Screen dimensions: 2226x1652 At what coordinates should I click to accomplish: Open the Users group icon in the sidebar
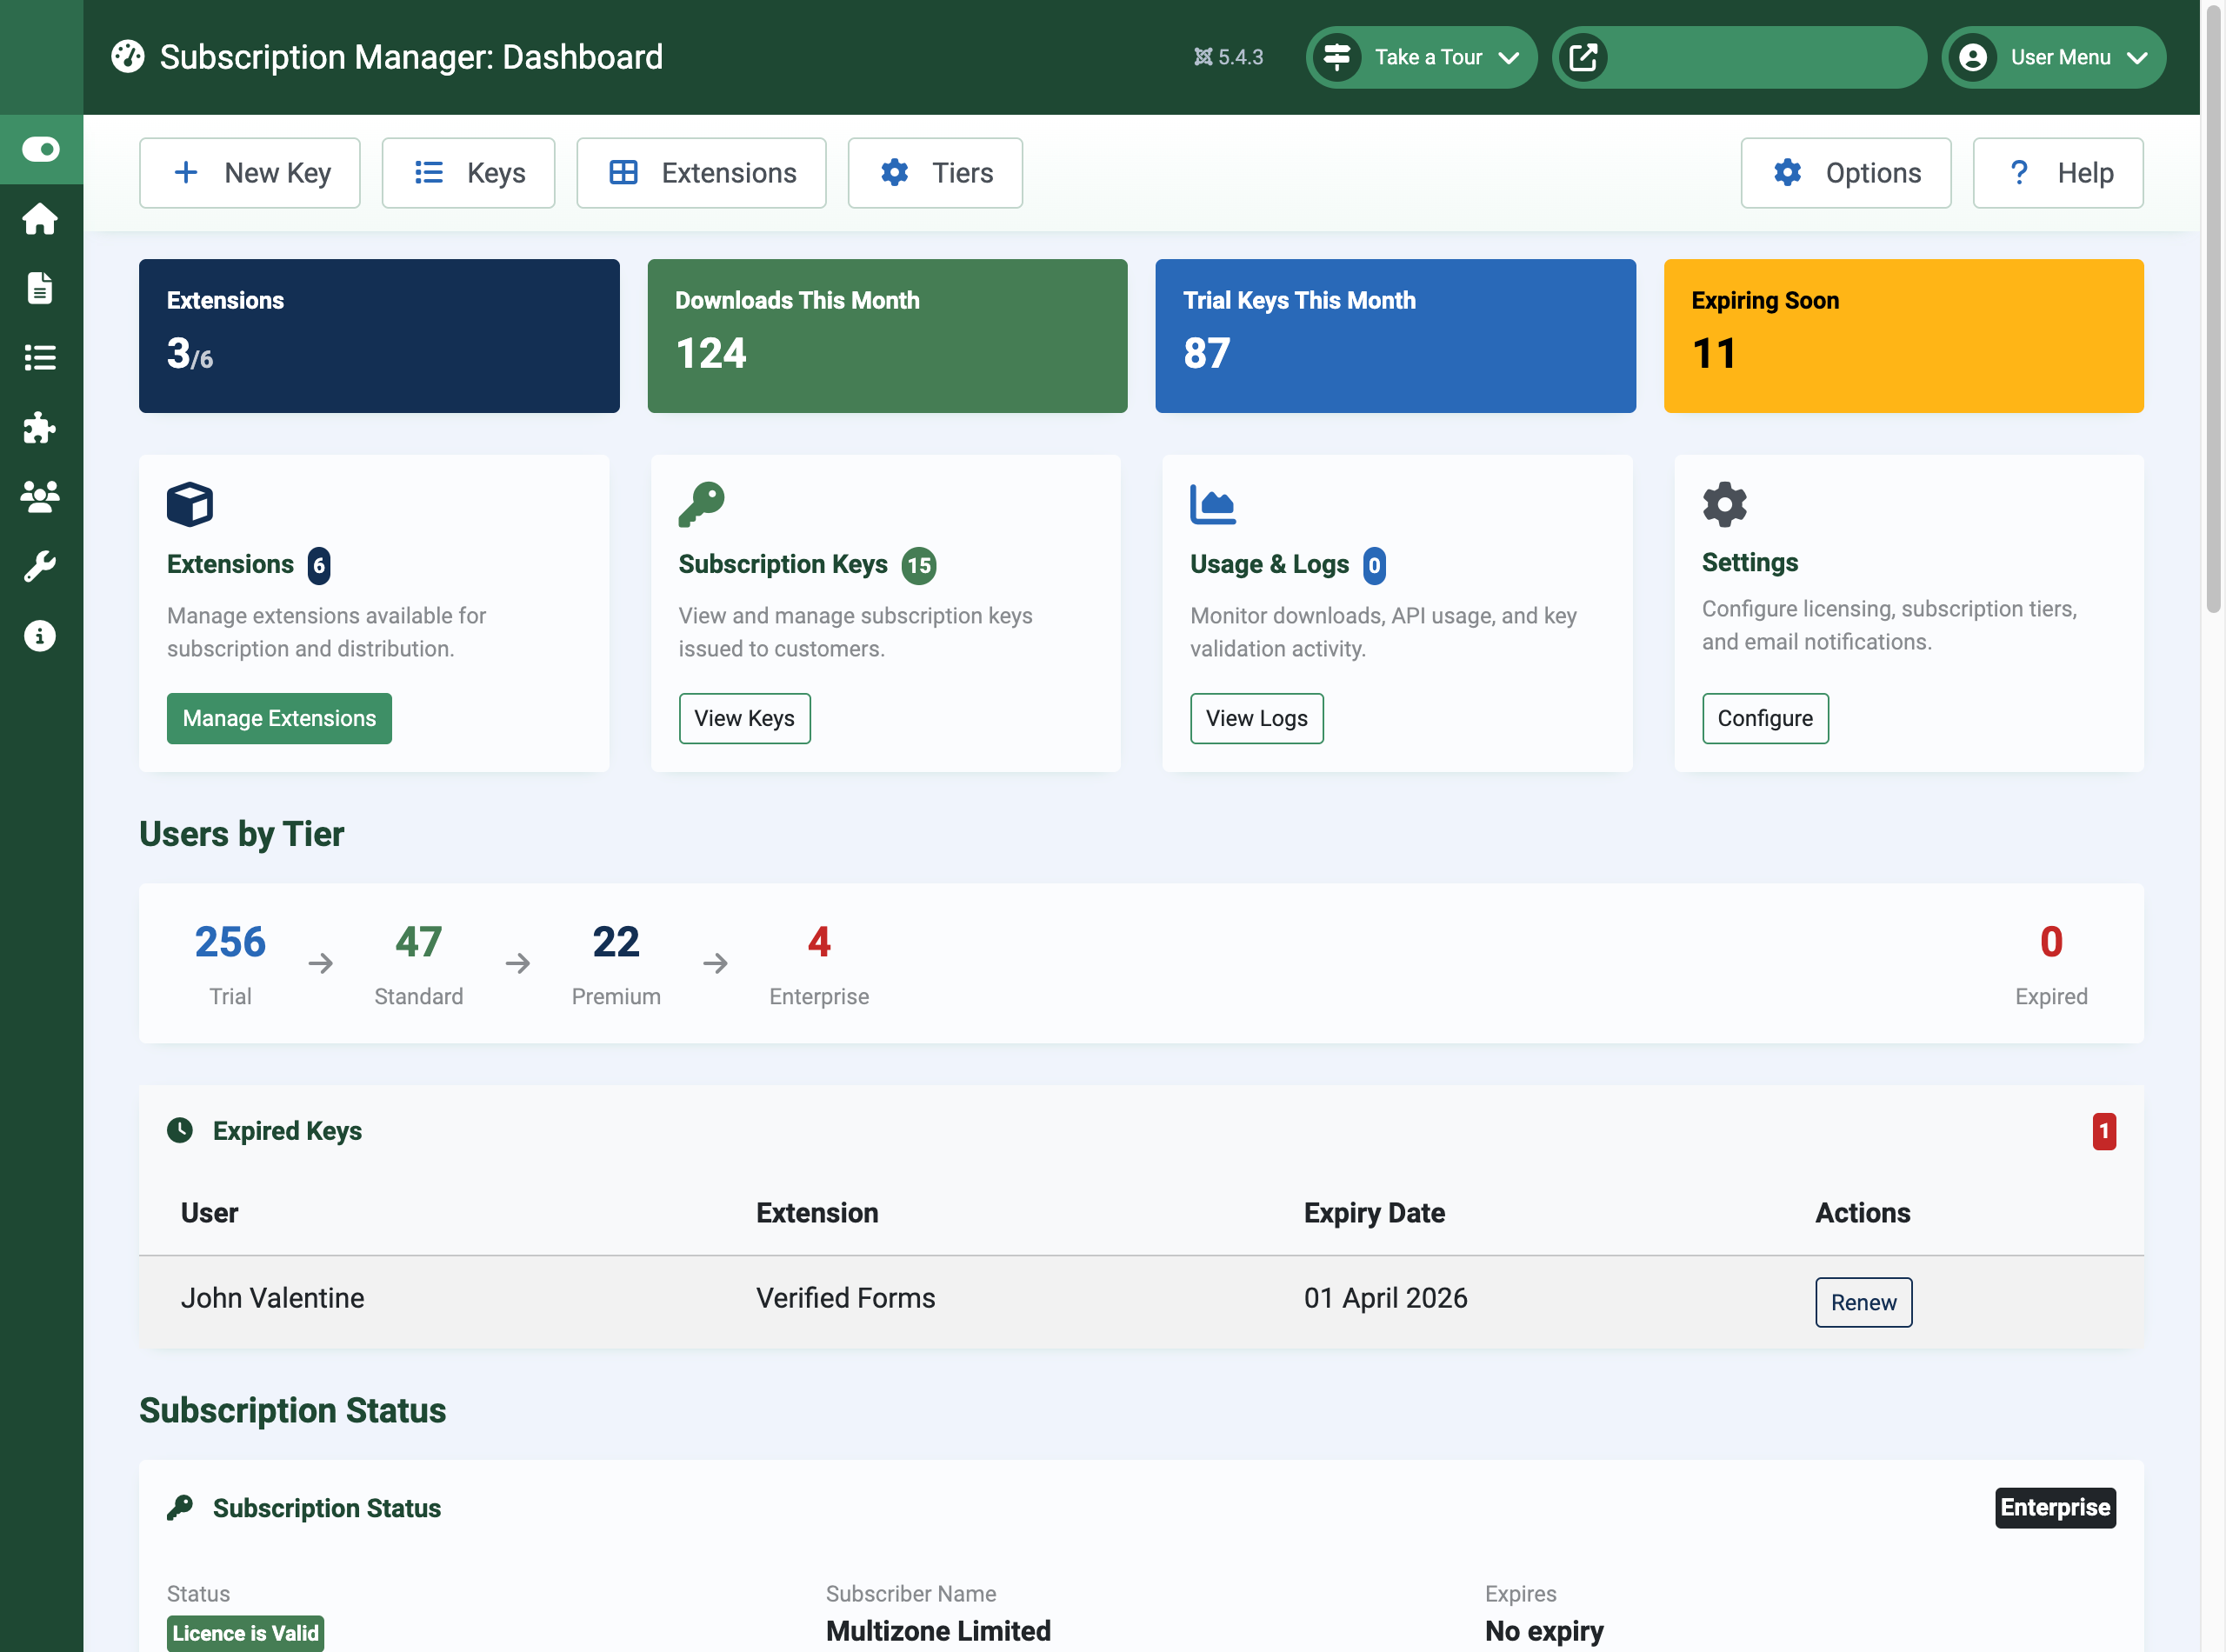(40, 497)
